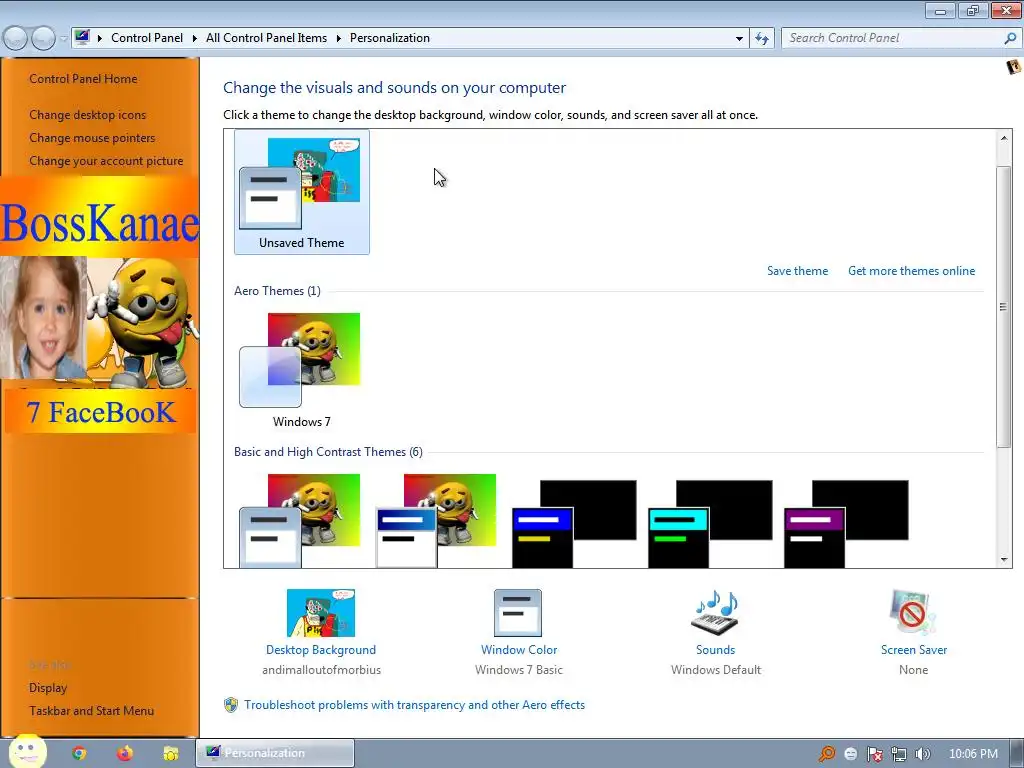Click Windows Default sounds text
This screenshot has height=768, width=1024.
716,670
